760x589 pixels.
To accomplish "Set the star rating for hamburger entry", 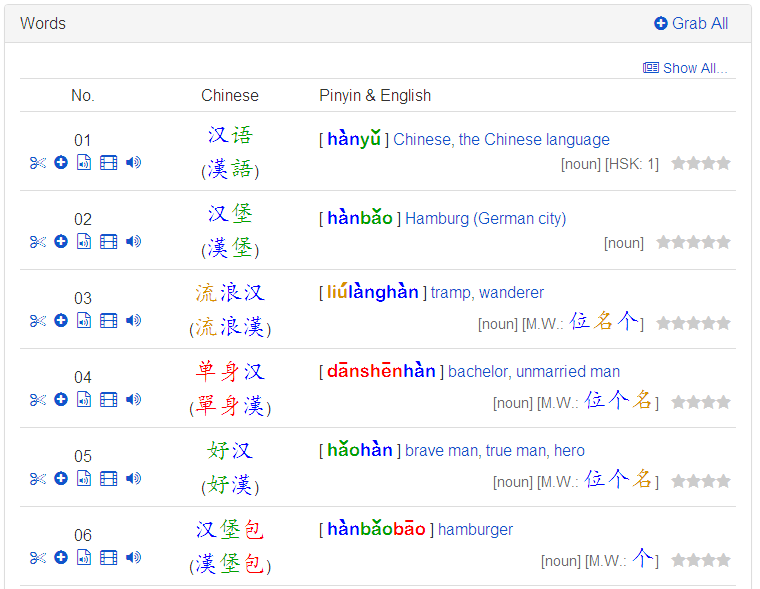I will [x=701, y=560].
